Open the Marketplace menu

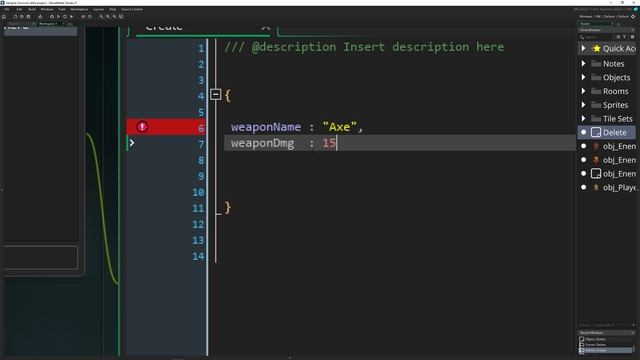(x=79, y=9)
